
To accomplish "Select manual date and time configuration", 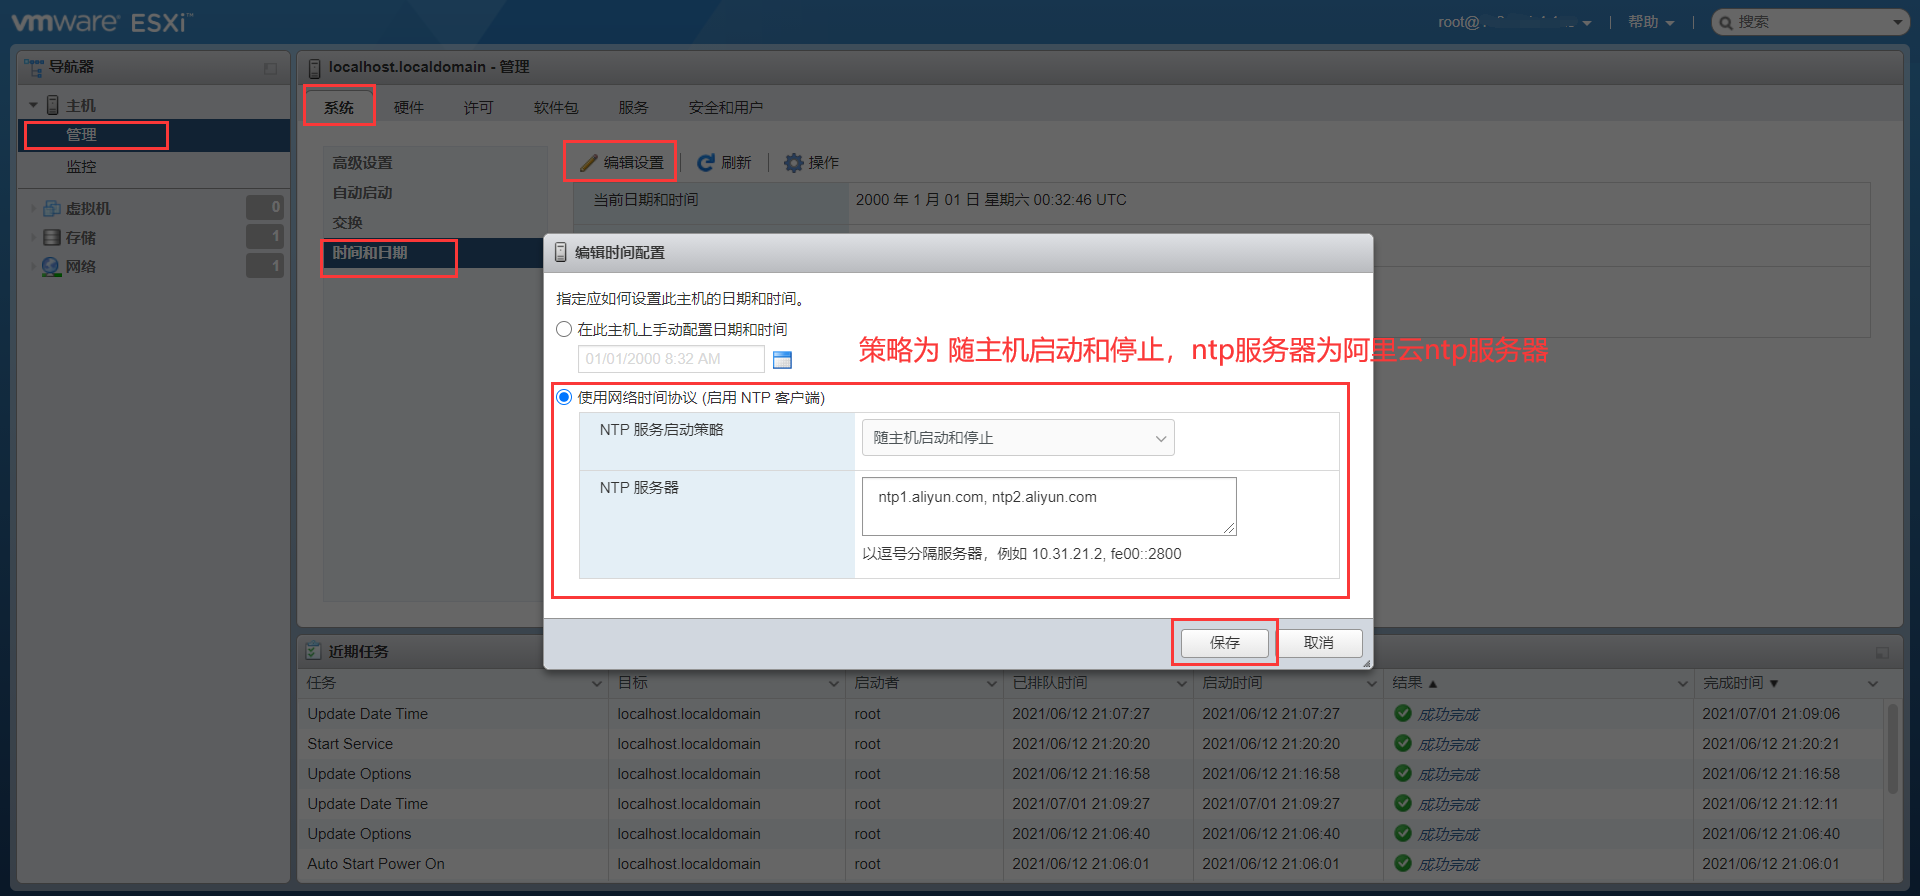I will click(x=564, y=329).
